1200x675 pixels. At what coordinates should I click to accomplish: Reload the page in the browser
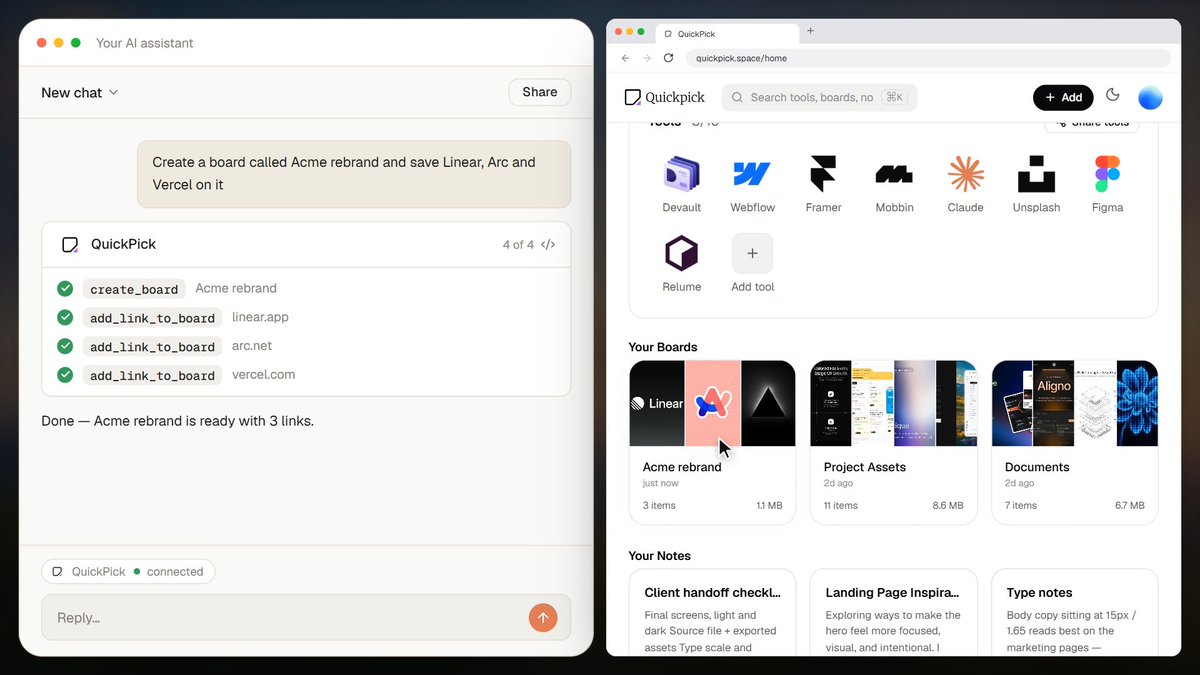tap(668, 58)
